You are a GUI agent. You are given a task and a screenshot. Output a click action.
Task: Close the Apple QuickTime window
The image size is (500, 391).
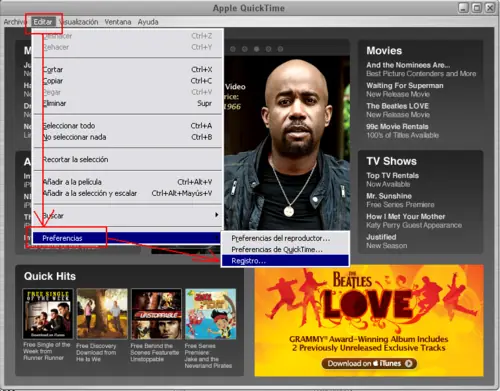point(490,8)
